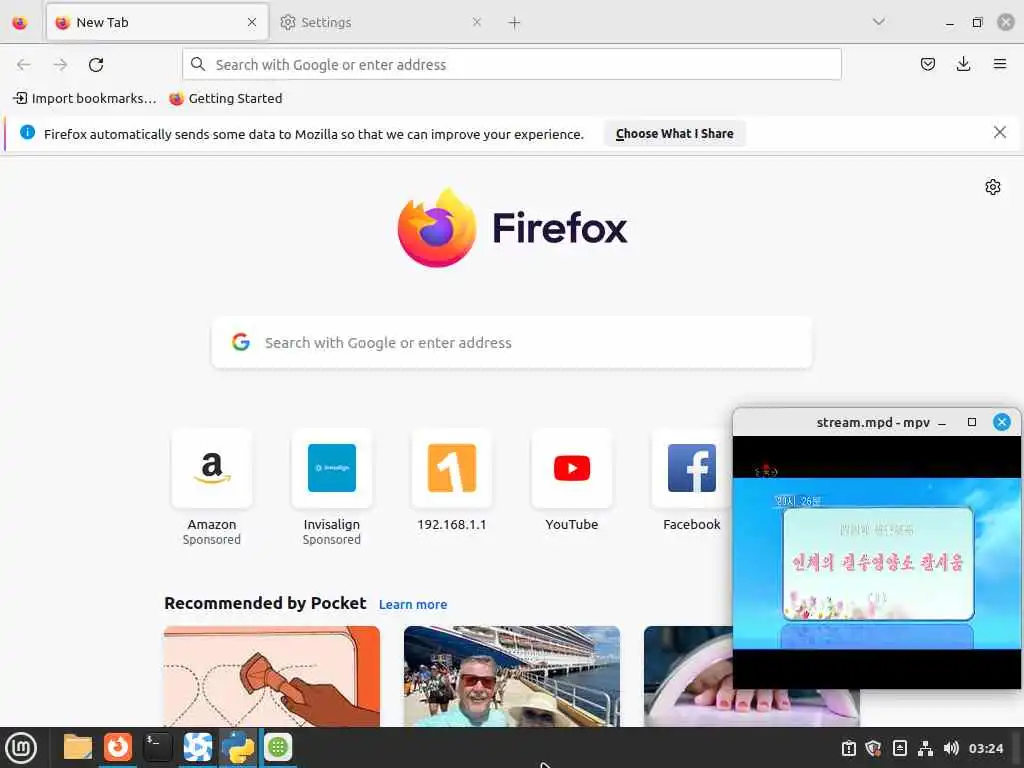Go back using the back arrow
The height and width of the screenshot is (768, 1024).
[x=24, y=65]
